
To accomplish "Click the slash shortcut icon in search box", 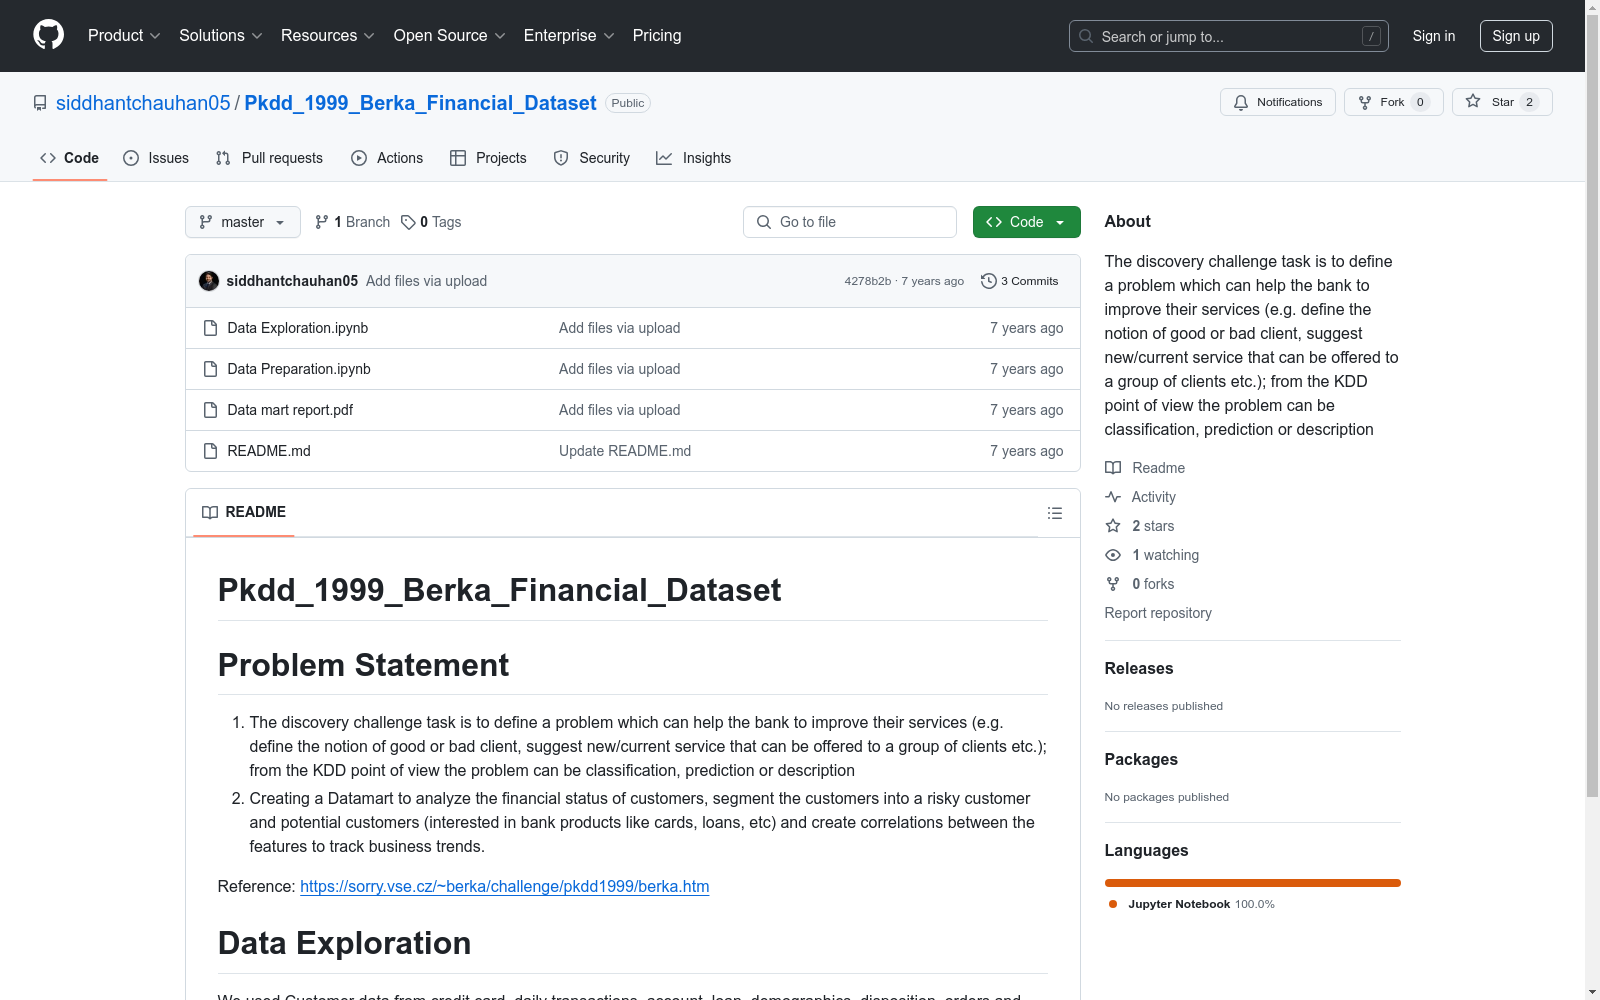I will (x=1371, y=36).
